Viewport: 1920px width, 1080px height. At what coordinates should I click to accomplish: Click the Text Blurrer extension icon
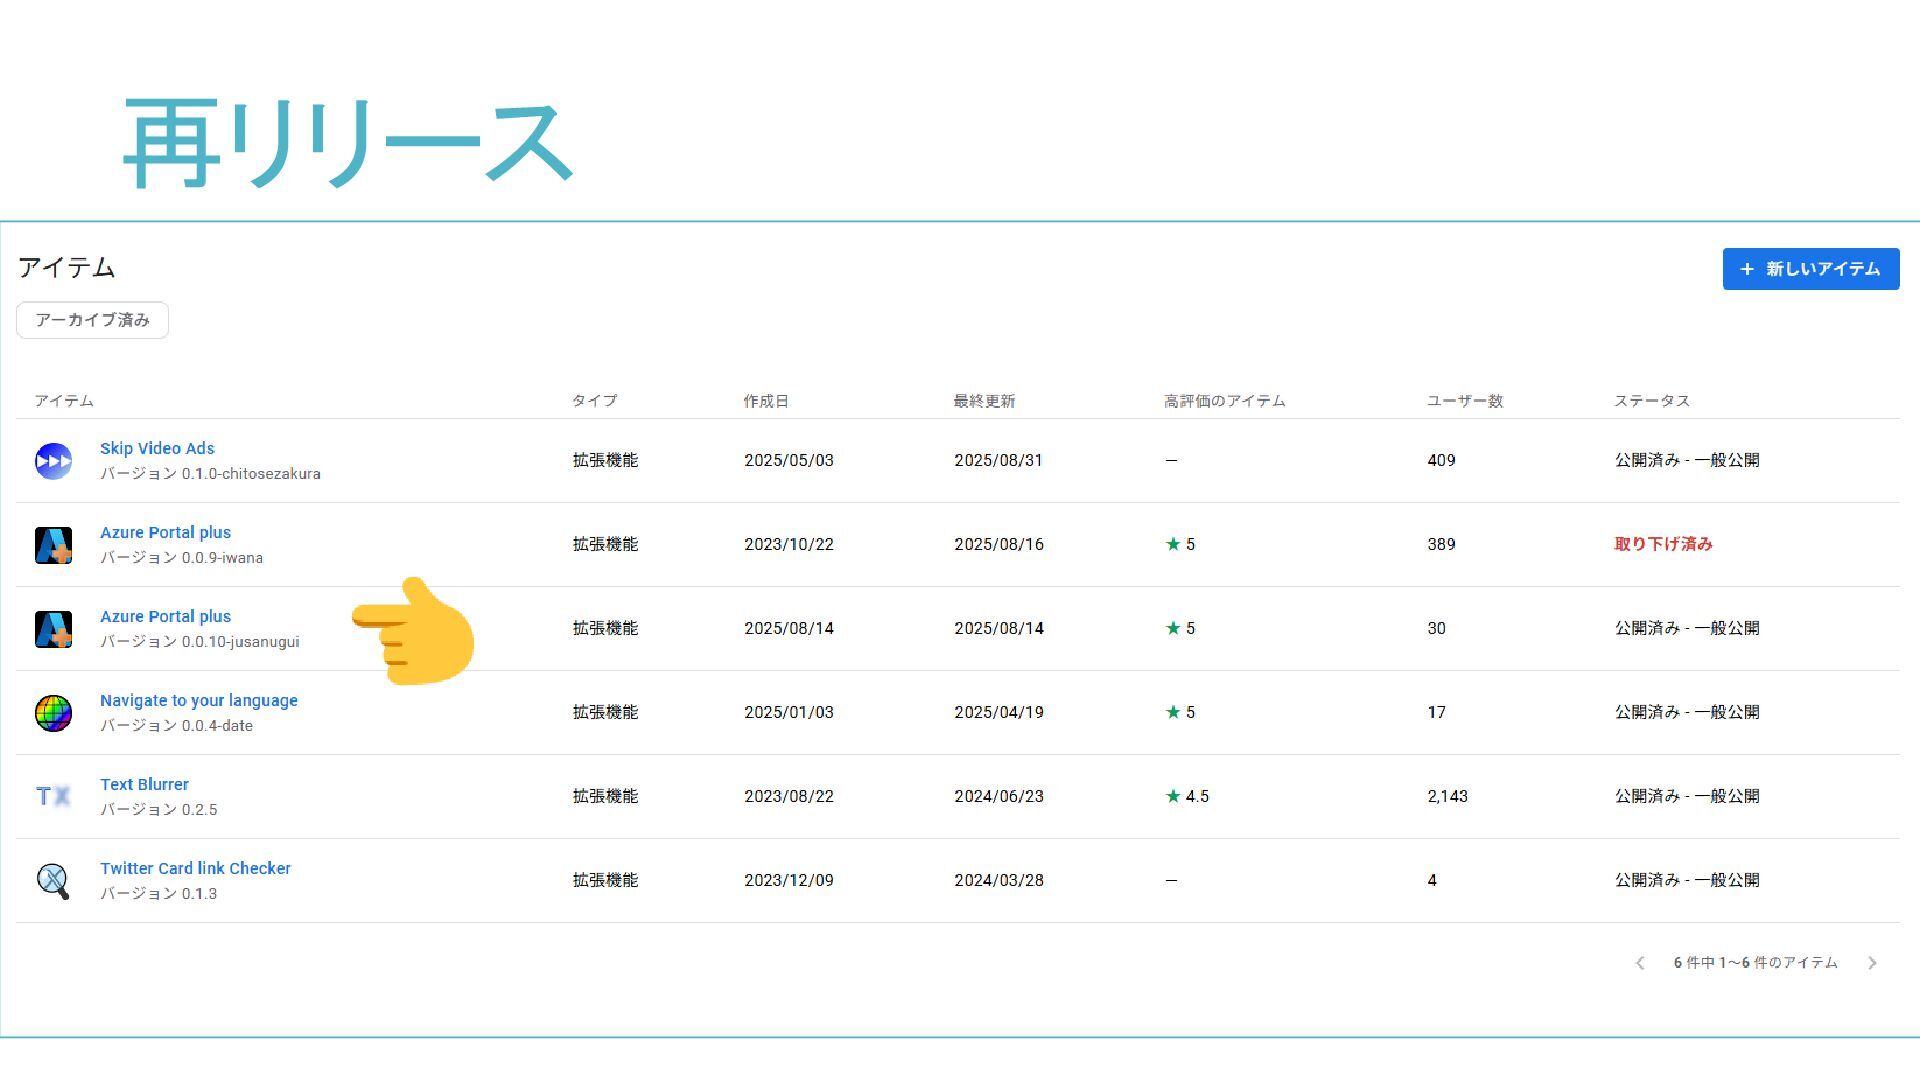(53, 797)
